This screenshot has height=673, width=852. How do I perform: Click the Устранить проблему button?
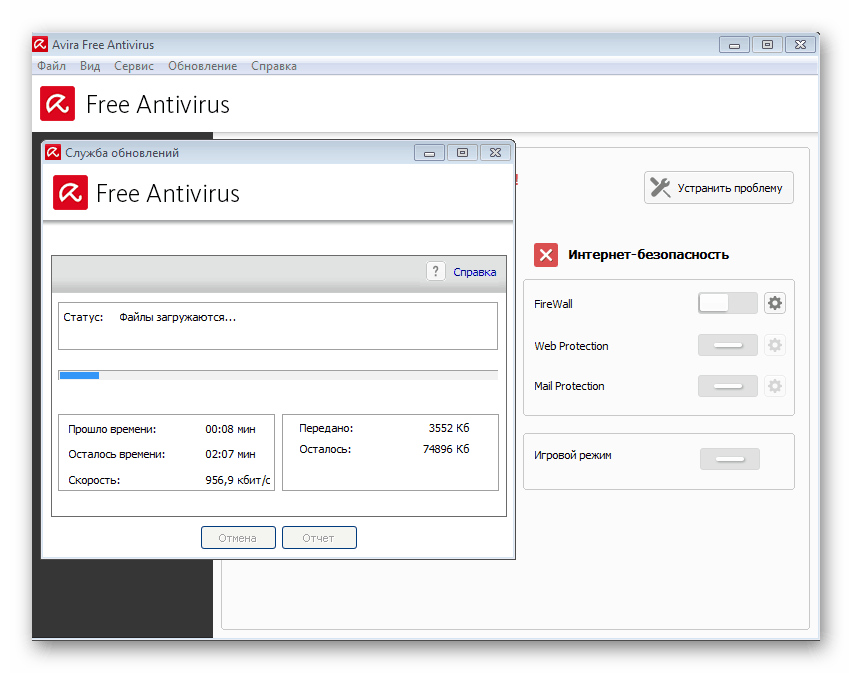coord(718,188)
